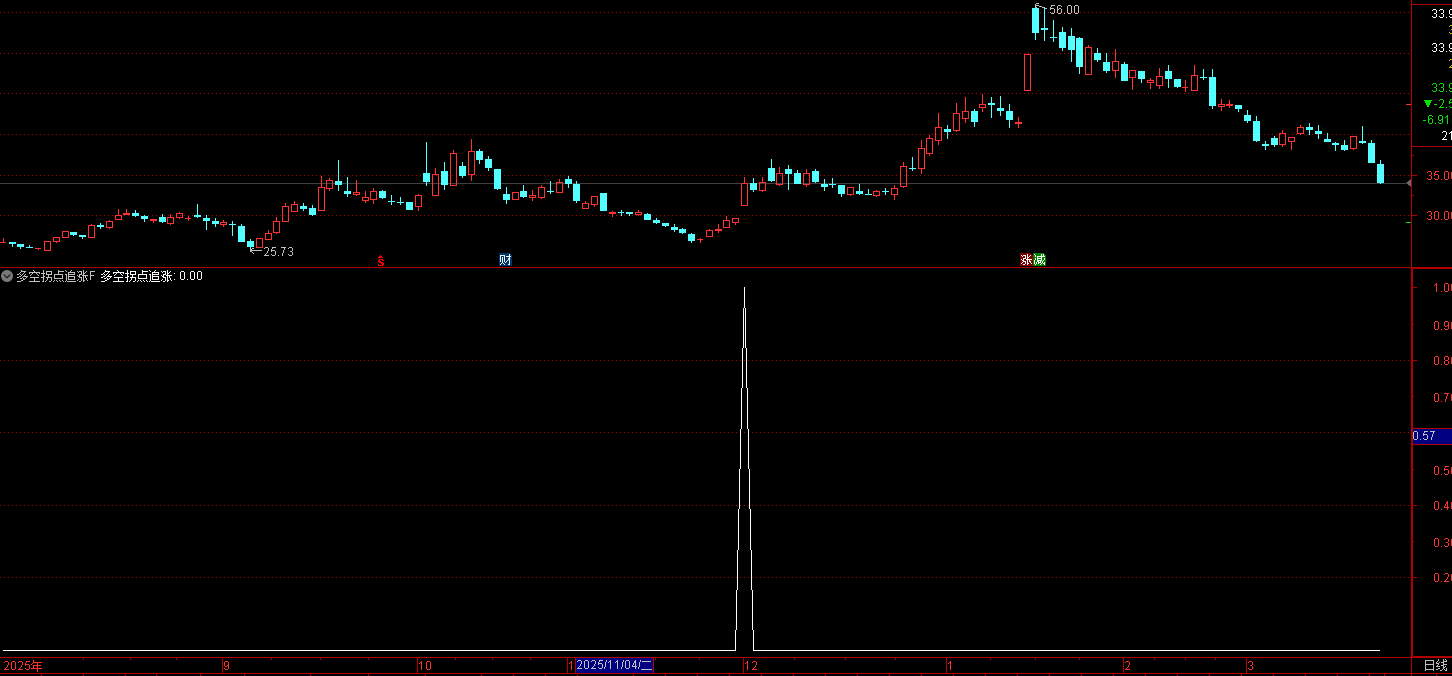Switch period using 日线 button
This screenshot has width=1452, height=676.
coord(1436,666)
